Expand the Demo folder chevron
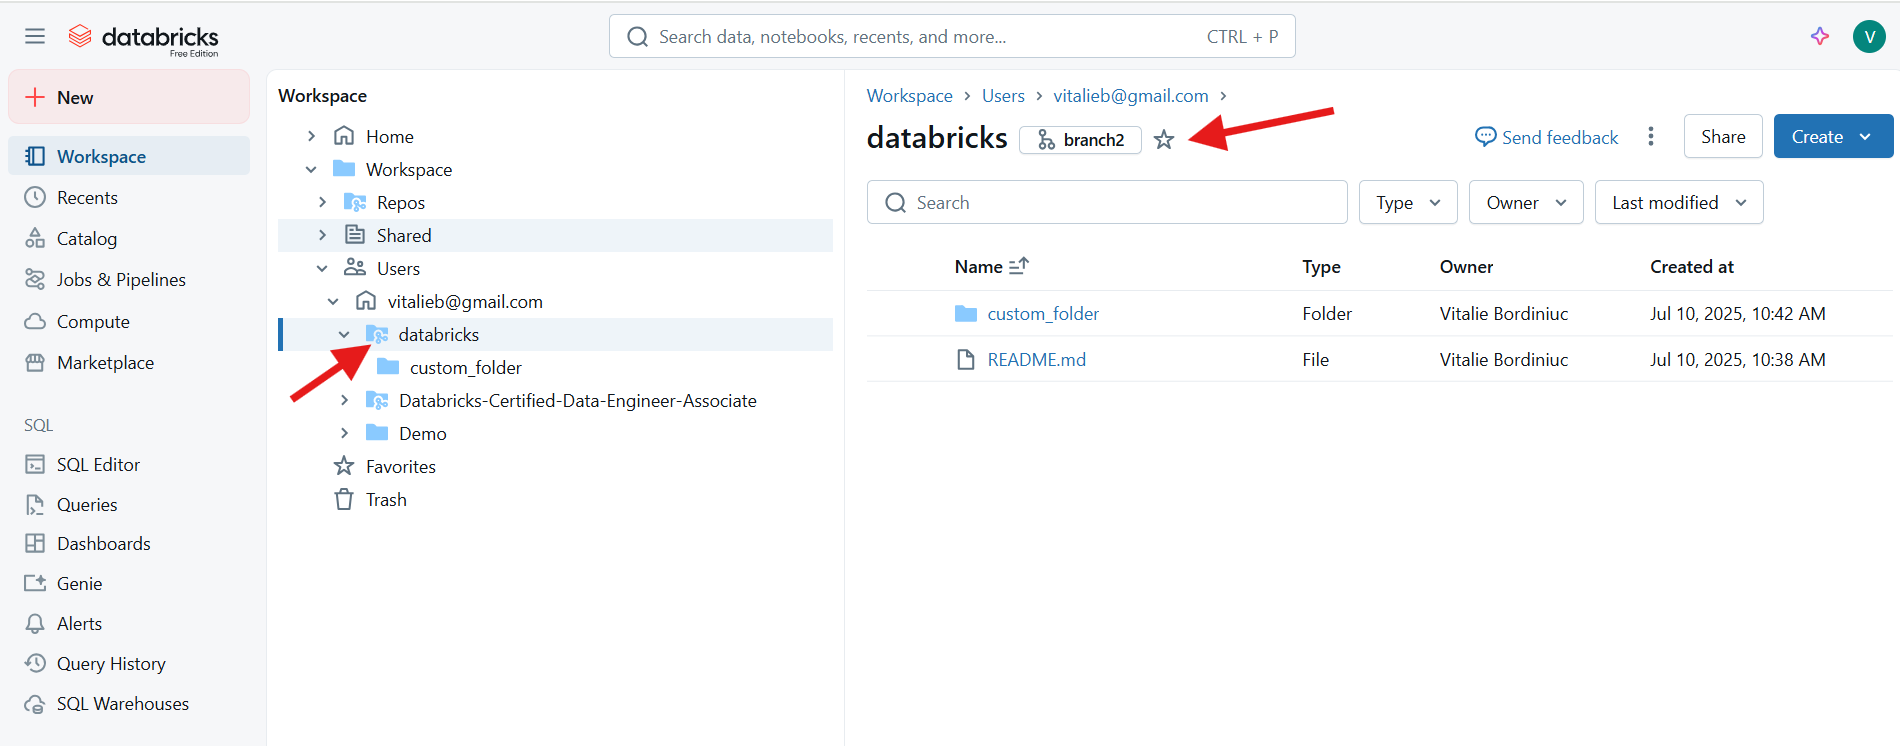 344,433
